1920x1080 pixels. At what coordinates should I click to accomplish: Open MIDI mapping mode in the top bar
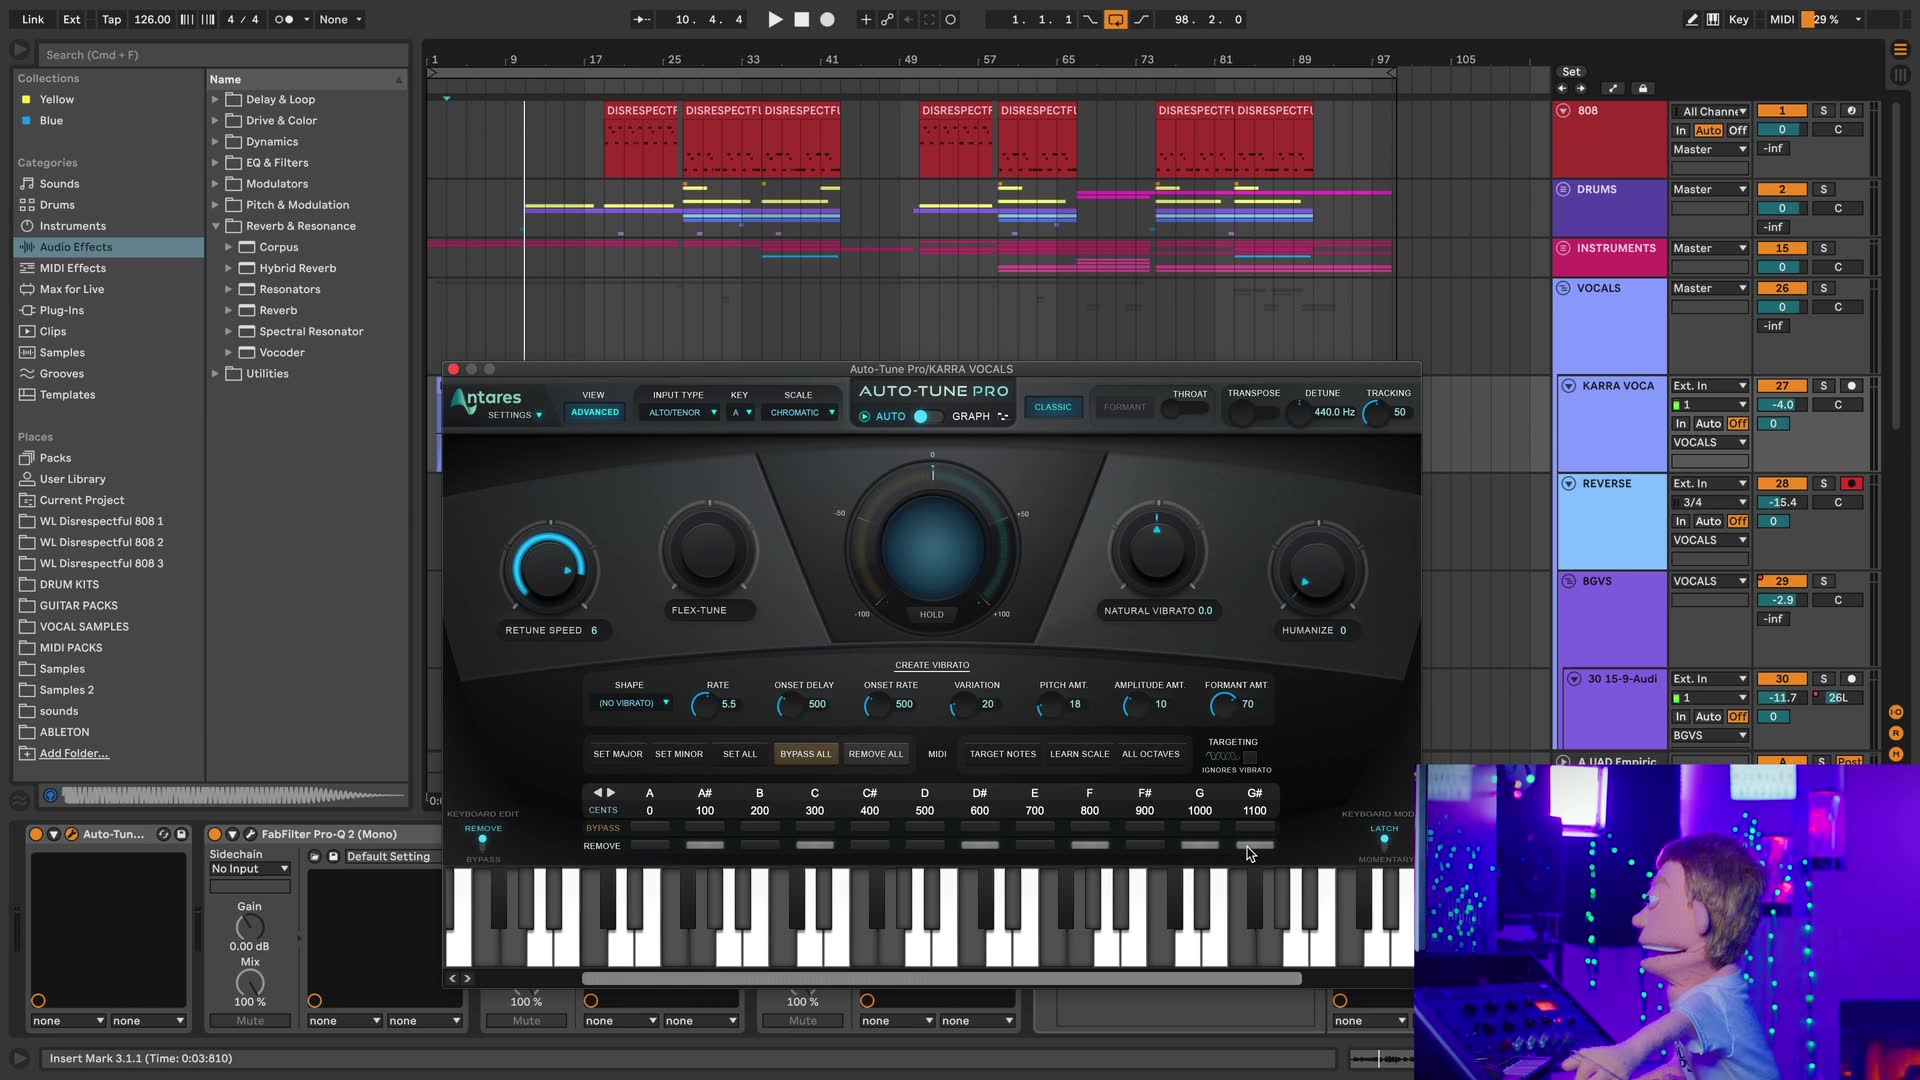(1781, 19)
